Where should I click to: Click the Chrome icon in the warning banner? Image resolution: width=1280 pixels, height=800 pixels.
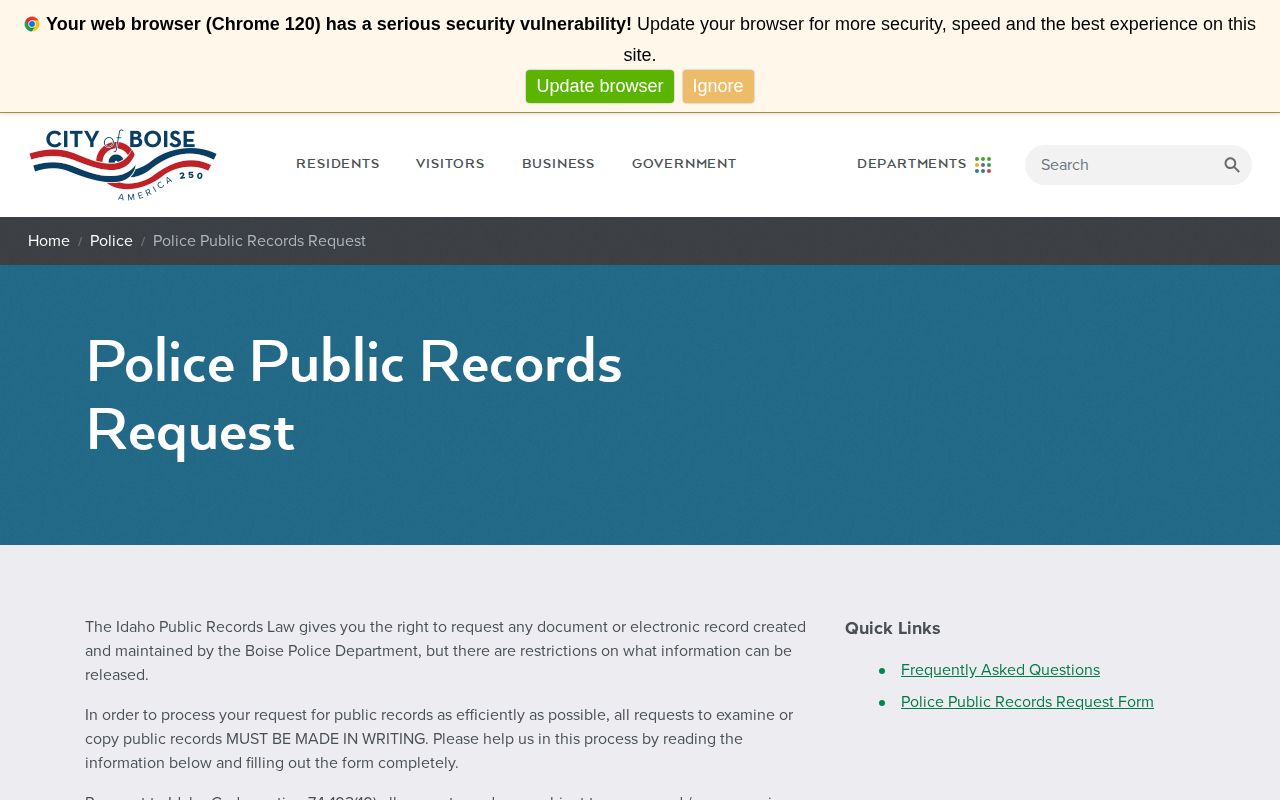pos(32,24)
